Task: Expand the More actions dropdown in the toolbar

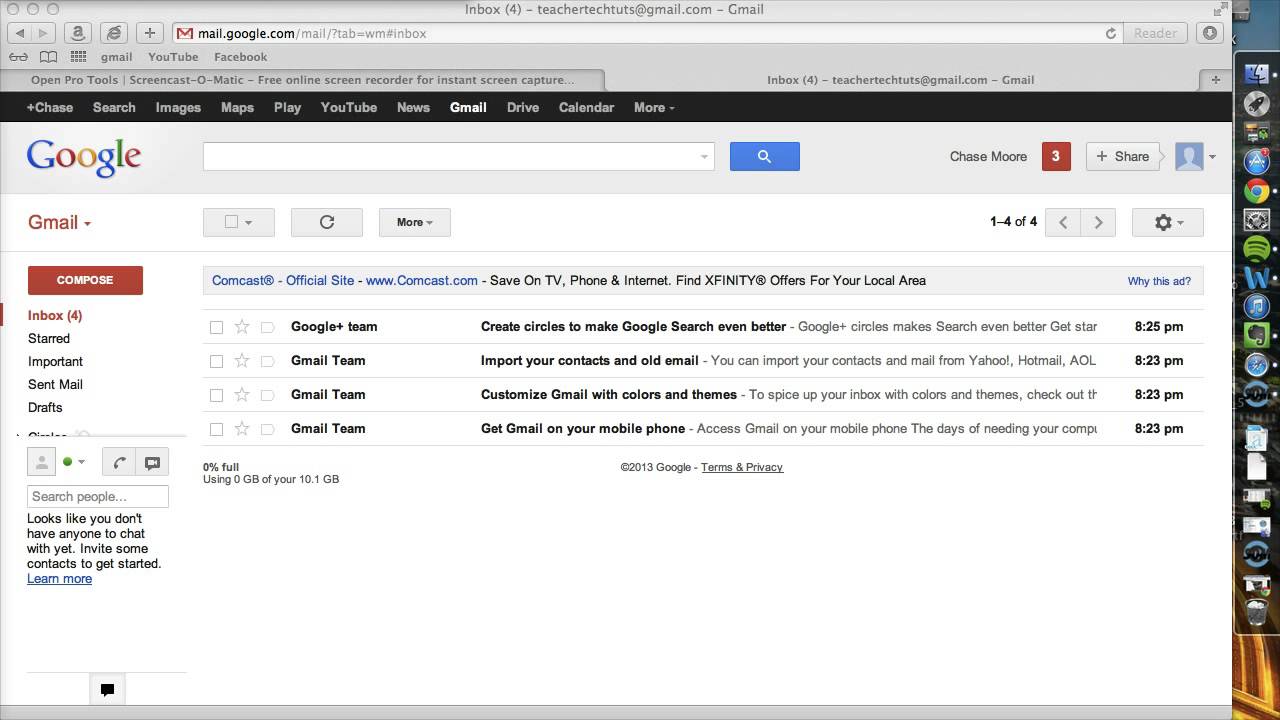Action: (415, 222)
